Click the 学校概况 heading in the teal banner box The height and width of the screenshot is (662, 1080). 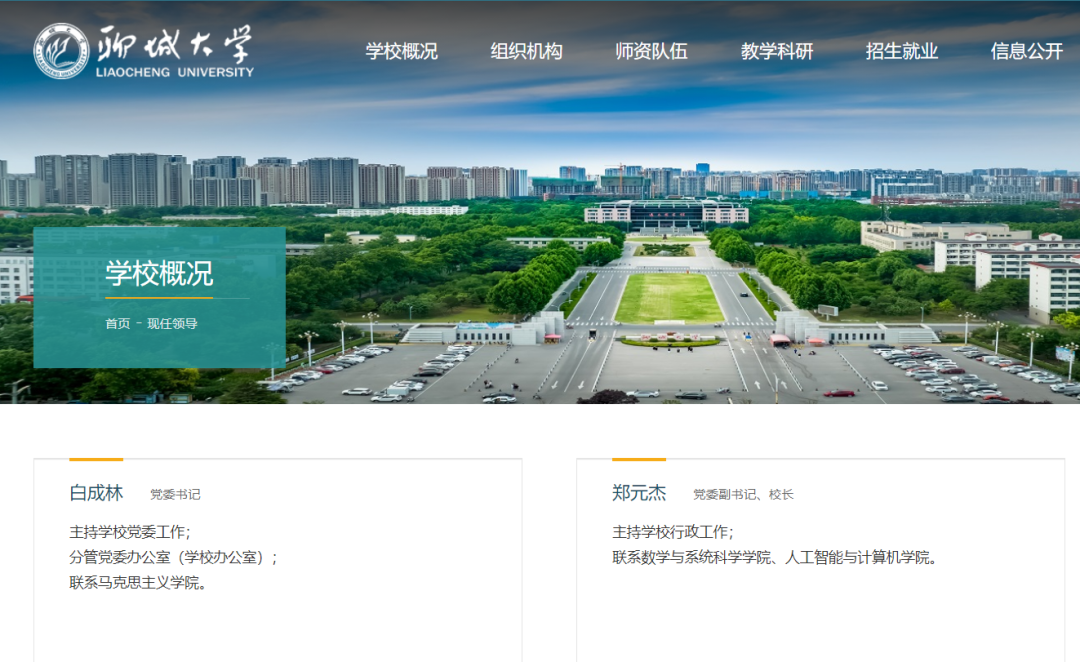pyautogui.click(x=159, y=273)
